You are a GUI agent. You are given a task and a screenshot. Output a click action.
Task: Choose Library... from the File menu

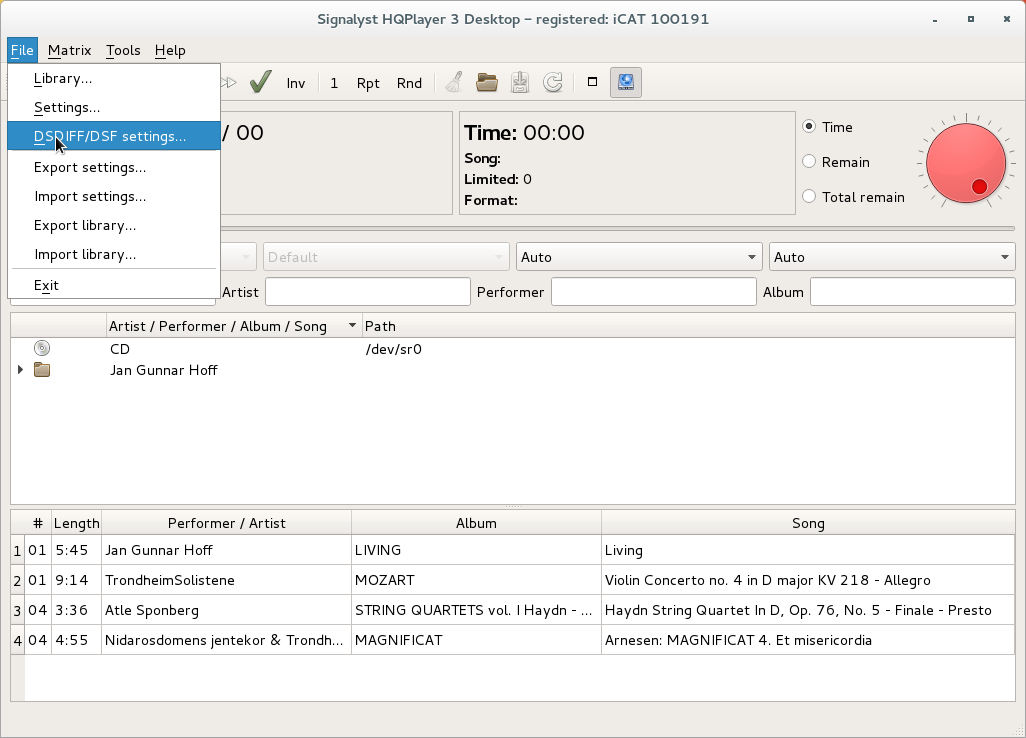[x=114, y=79]
